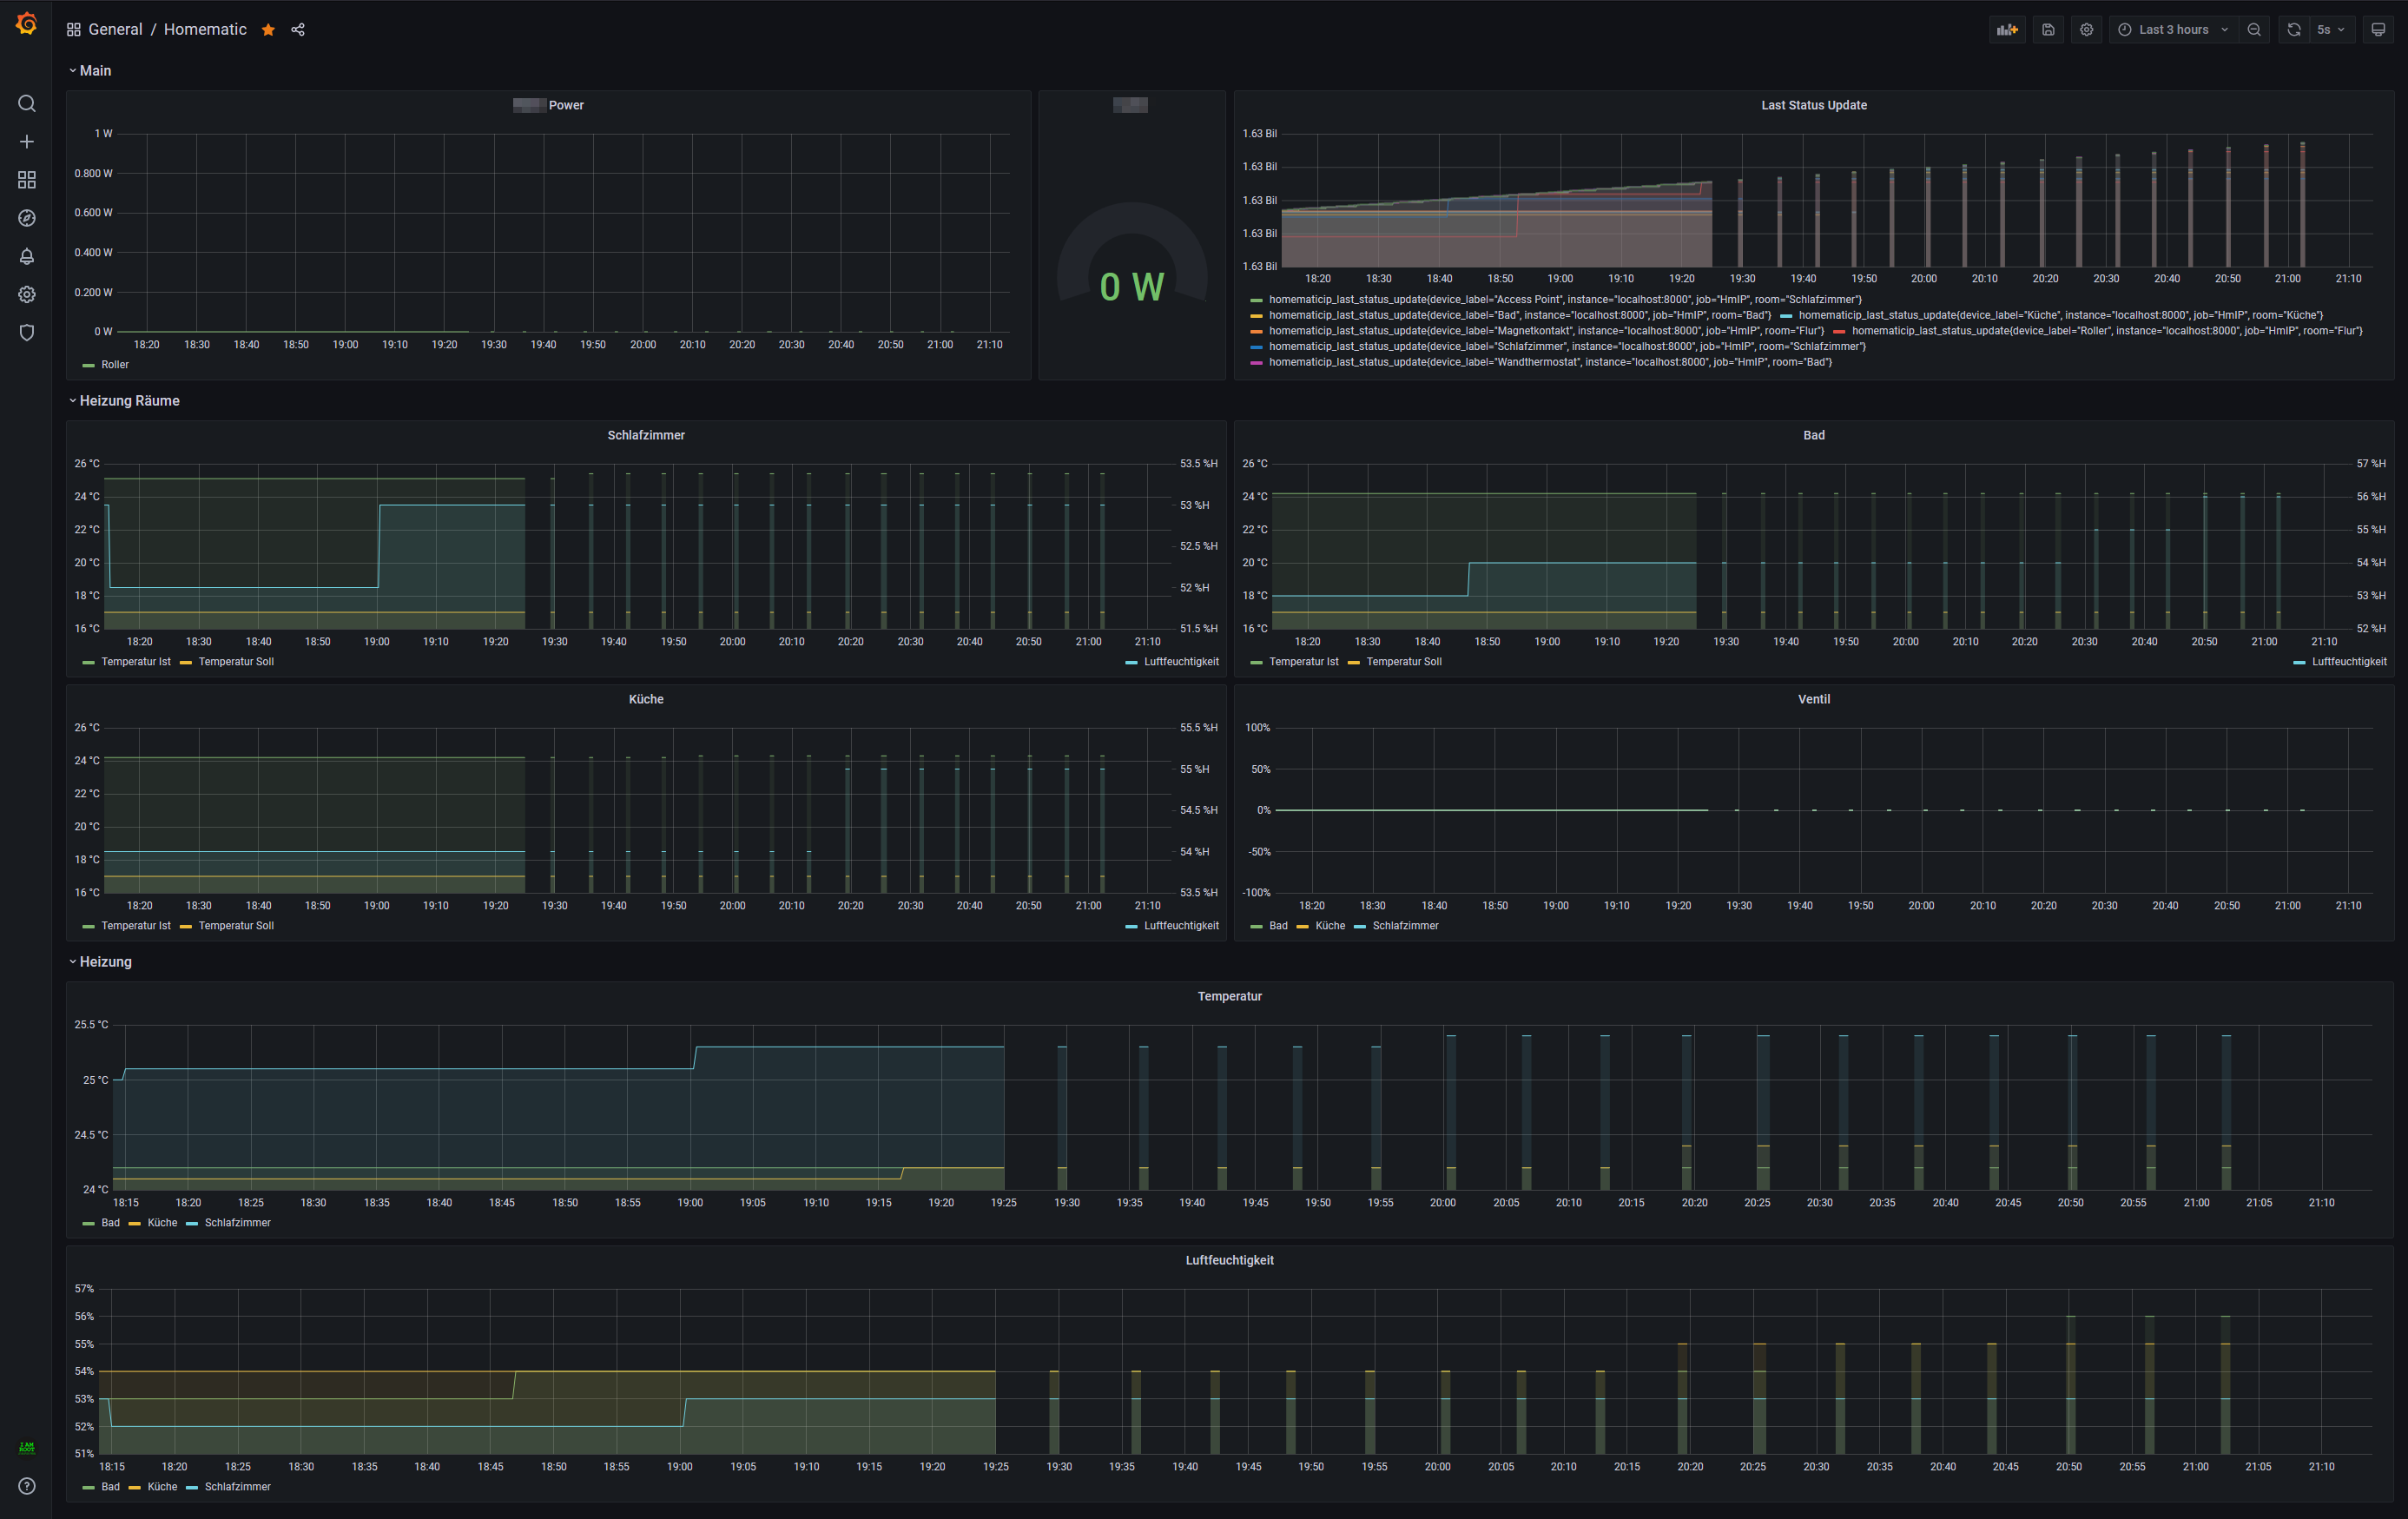Image resolution: width=2408 pixels, height=1519 pixels.
Task: Open the Temperatur panel title menu
Action: (1229, 996)
